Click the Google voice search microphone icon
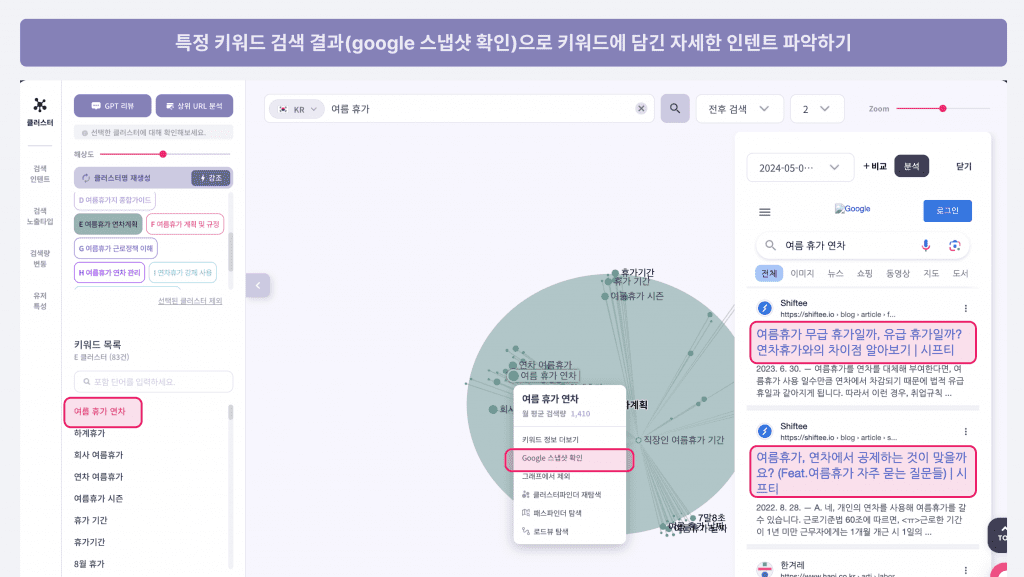The height and width of the screenshot is (577, 1024). coord(925,245)
